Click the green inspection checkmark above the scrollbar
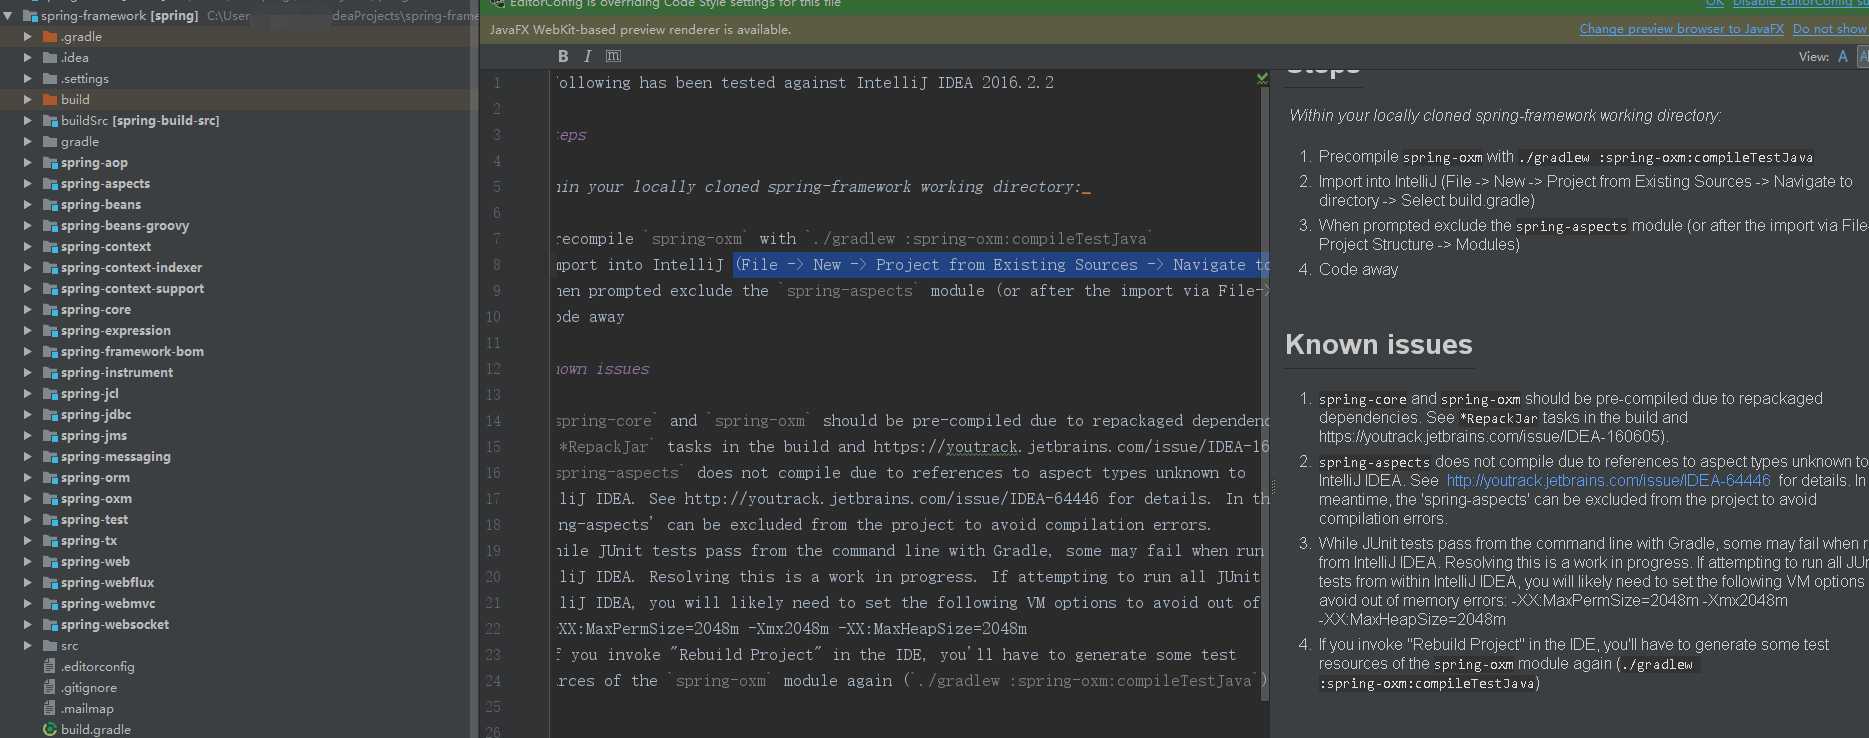The width and height of the screenshot is (1869, 738). coord(1262,78)
